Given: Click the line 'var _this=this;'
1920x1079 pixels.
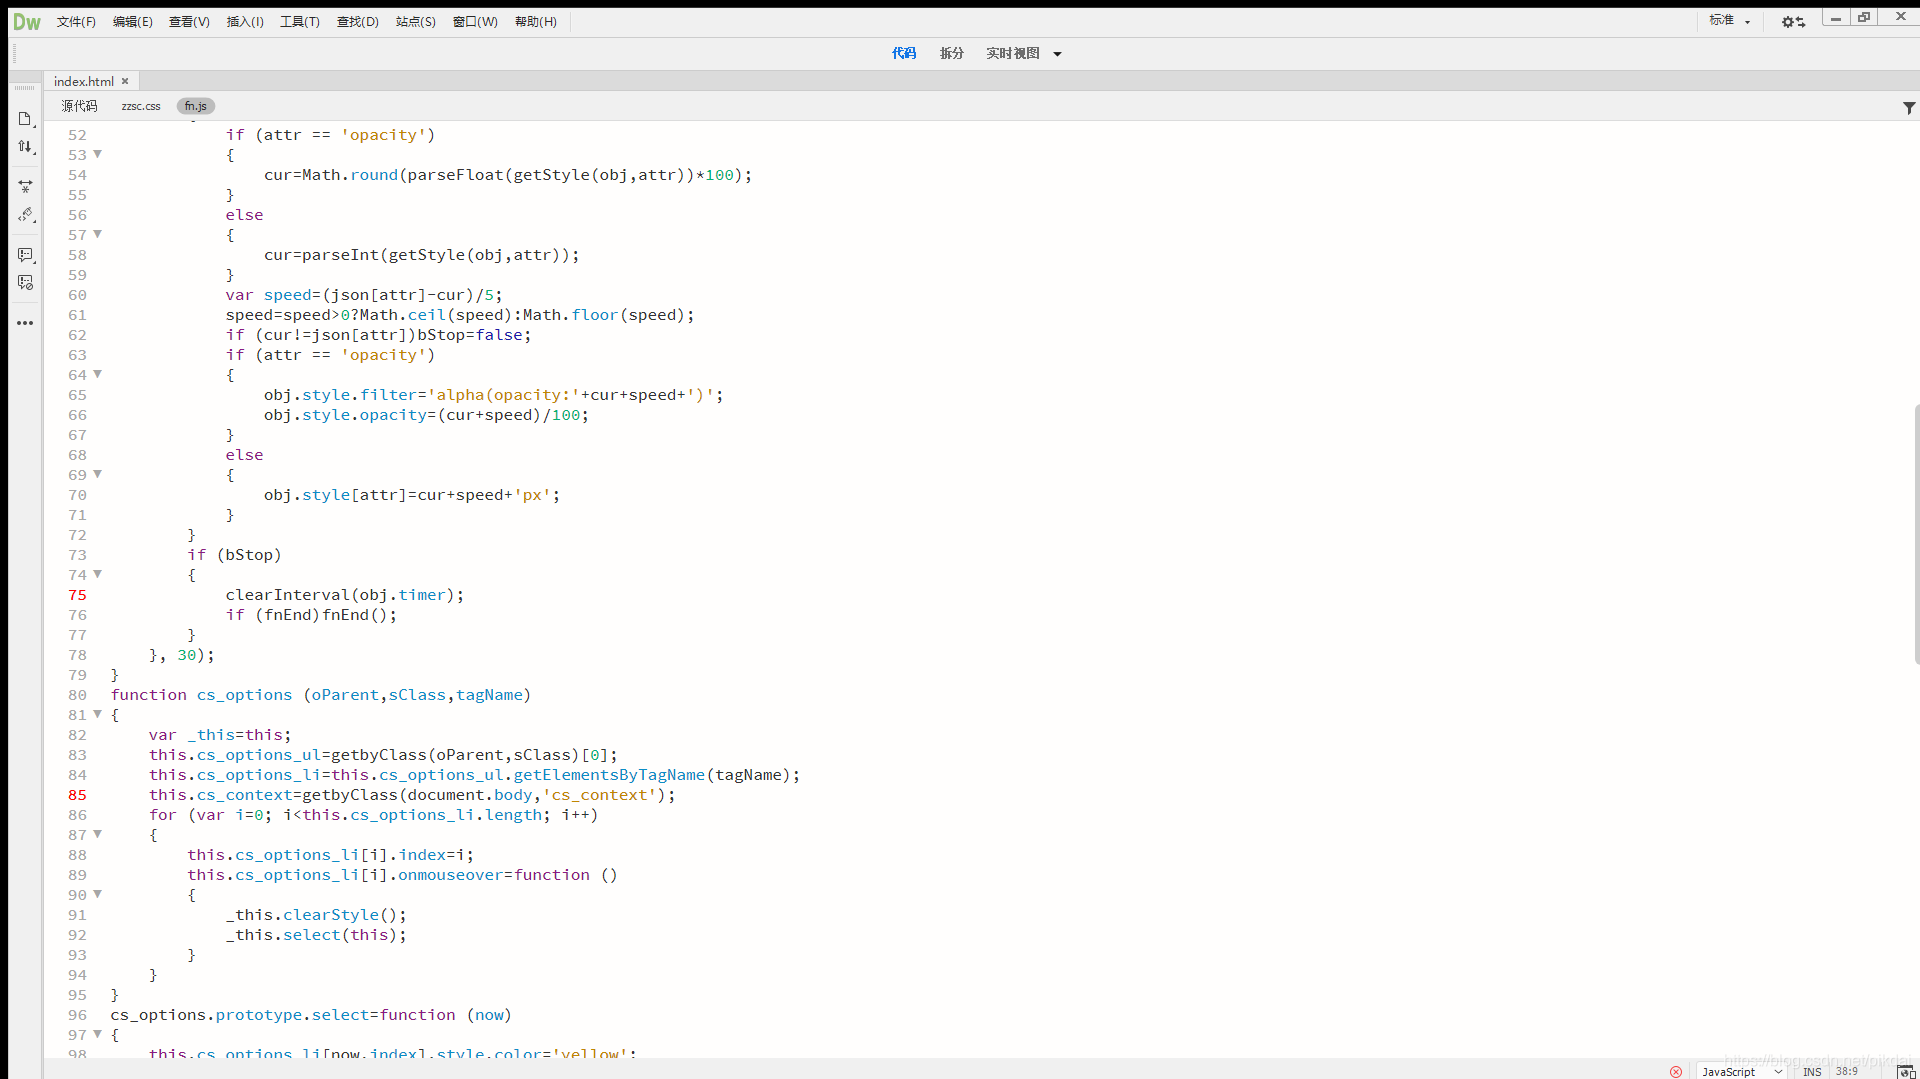Looking at the screenshot, I should point(220,735).
